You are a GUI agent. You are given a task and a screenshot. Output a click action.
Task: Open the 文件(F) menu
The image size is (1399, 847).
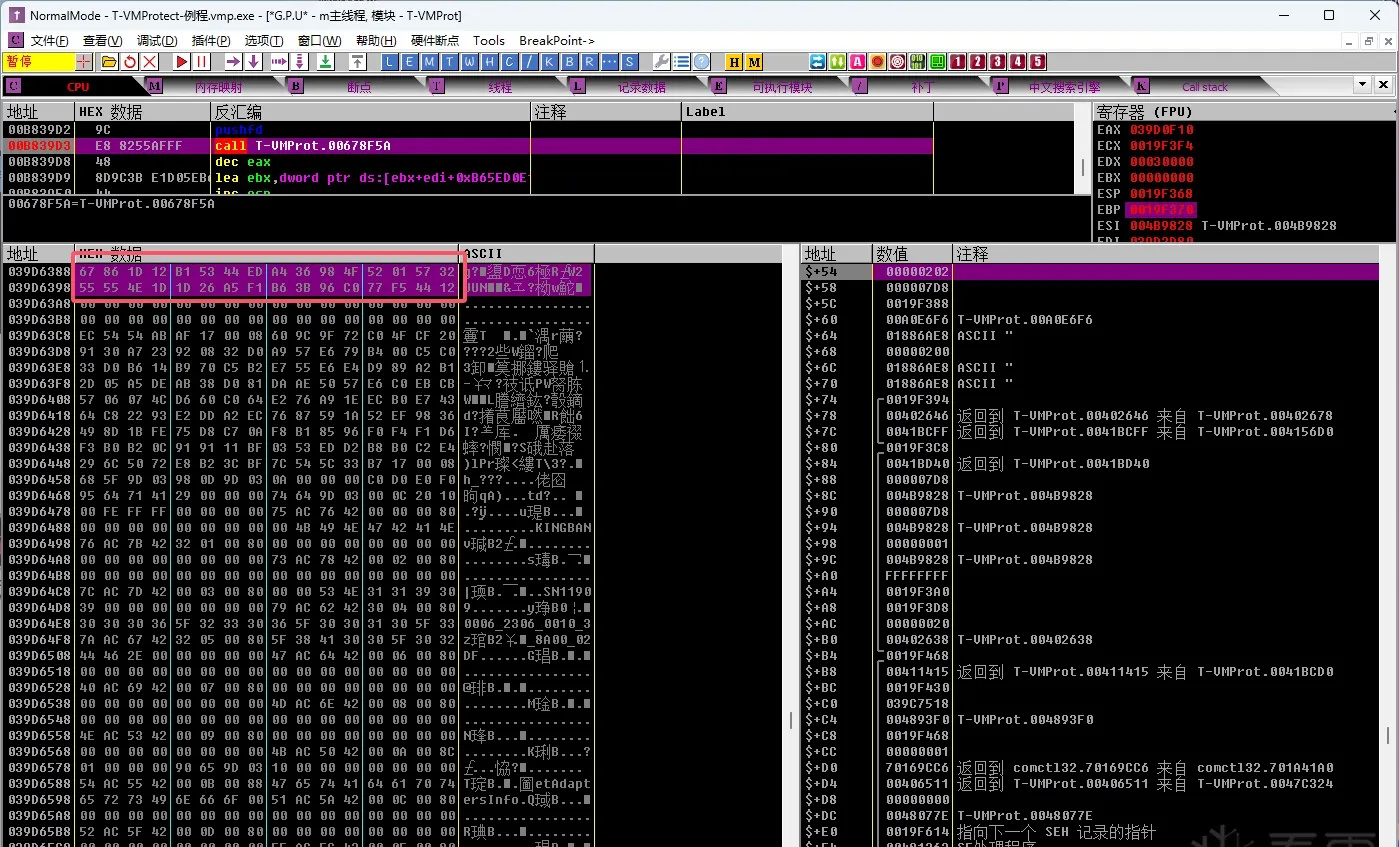coord(50,40)
